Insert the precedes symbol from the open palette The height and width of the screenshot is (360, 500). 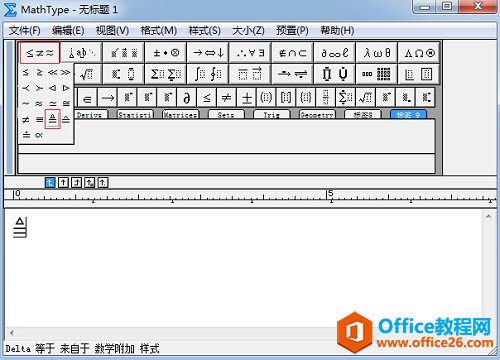[26, 88]
